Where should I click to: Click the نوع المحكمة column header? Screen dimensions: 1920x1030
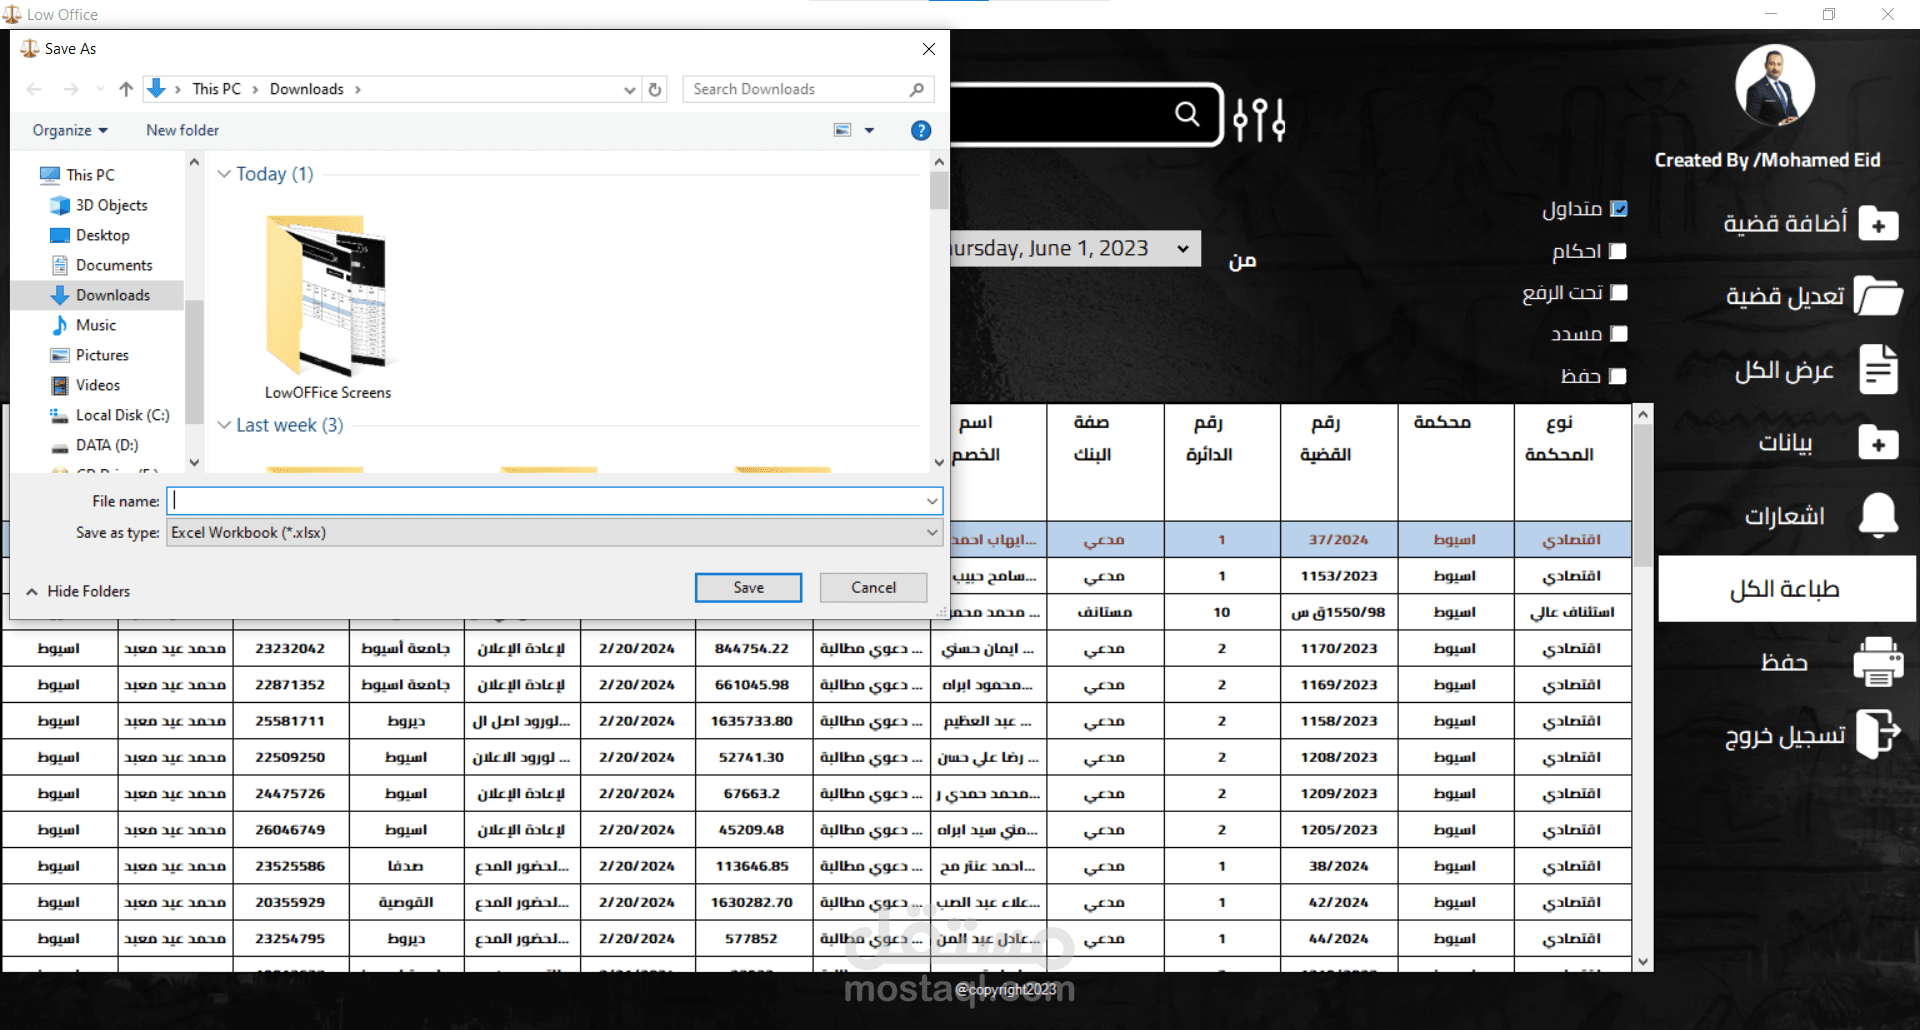[1573, 462]
